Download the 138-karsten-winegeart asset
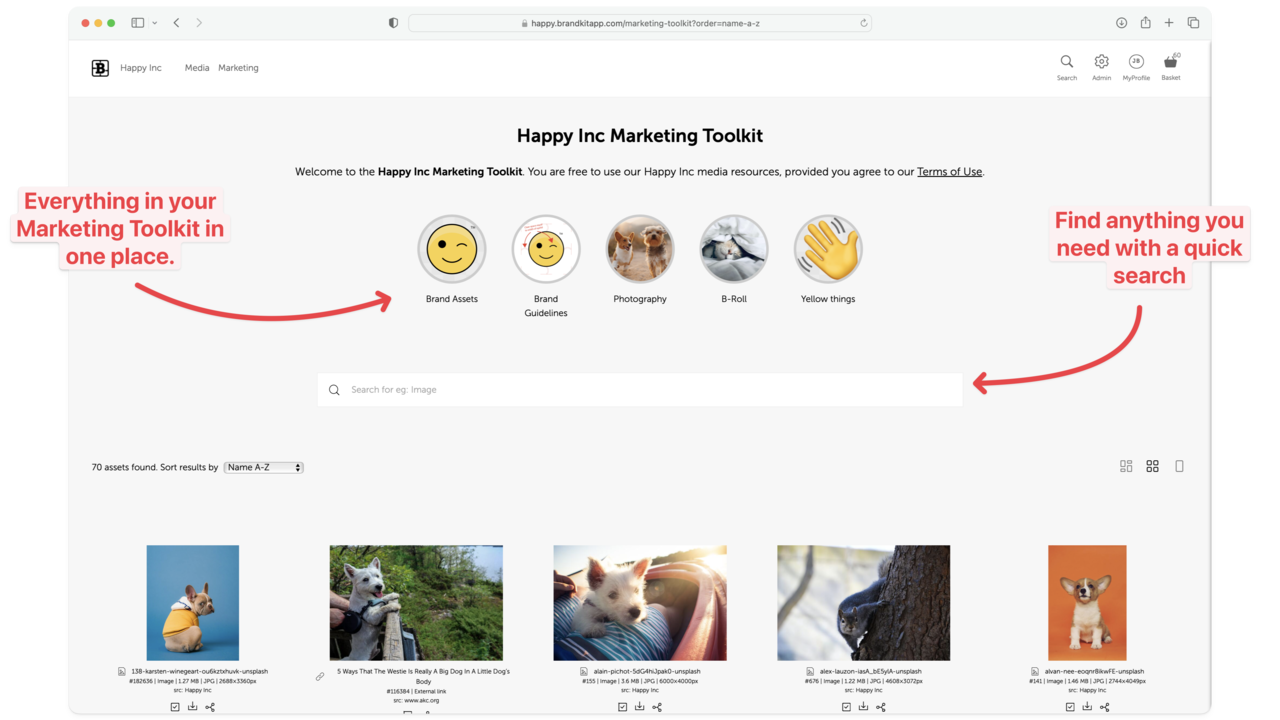The image size is (1280, 720). 193,707
